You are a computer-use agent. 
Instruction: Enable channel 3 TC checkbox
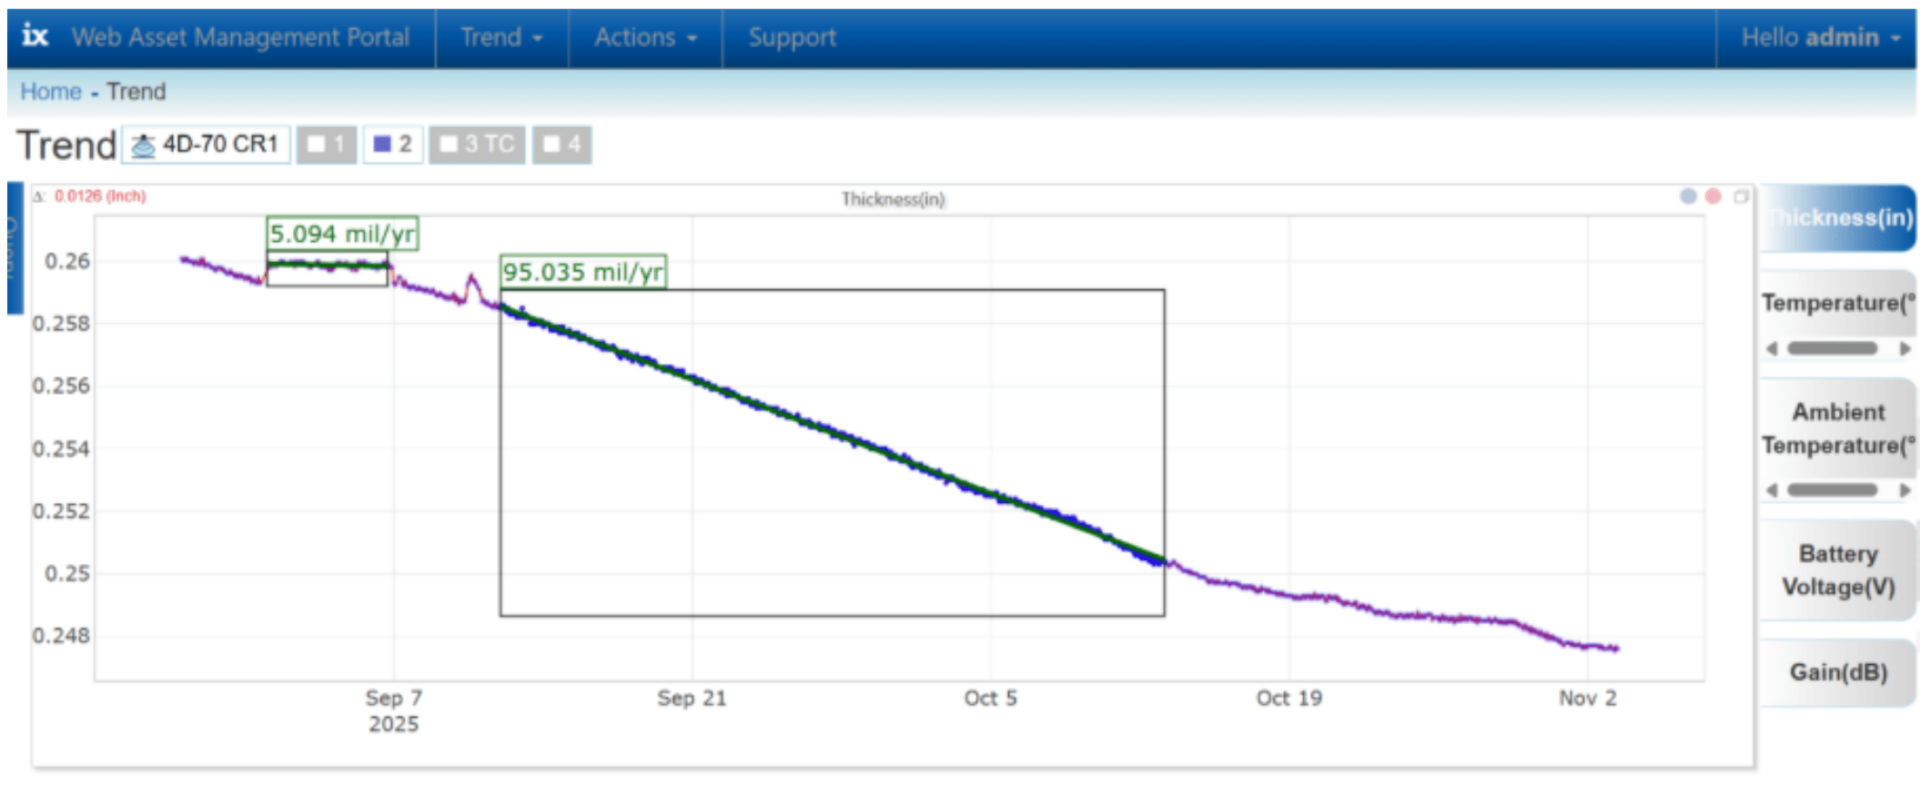449,145
